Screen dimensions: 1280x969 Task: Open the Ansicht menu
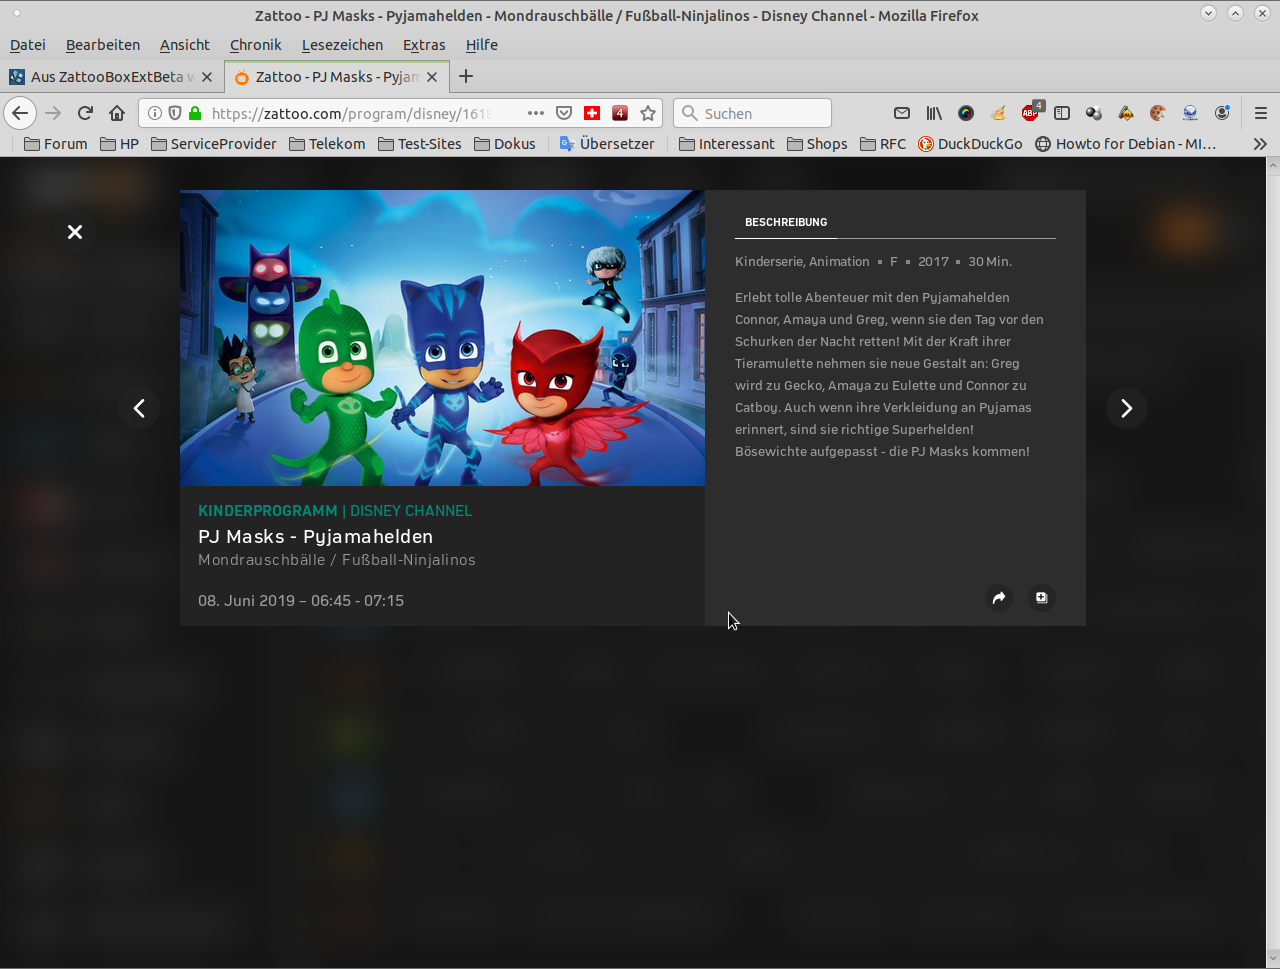185,45
